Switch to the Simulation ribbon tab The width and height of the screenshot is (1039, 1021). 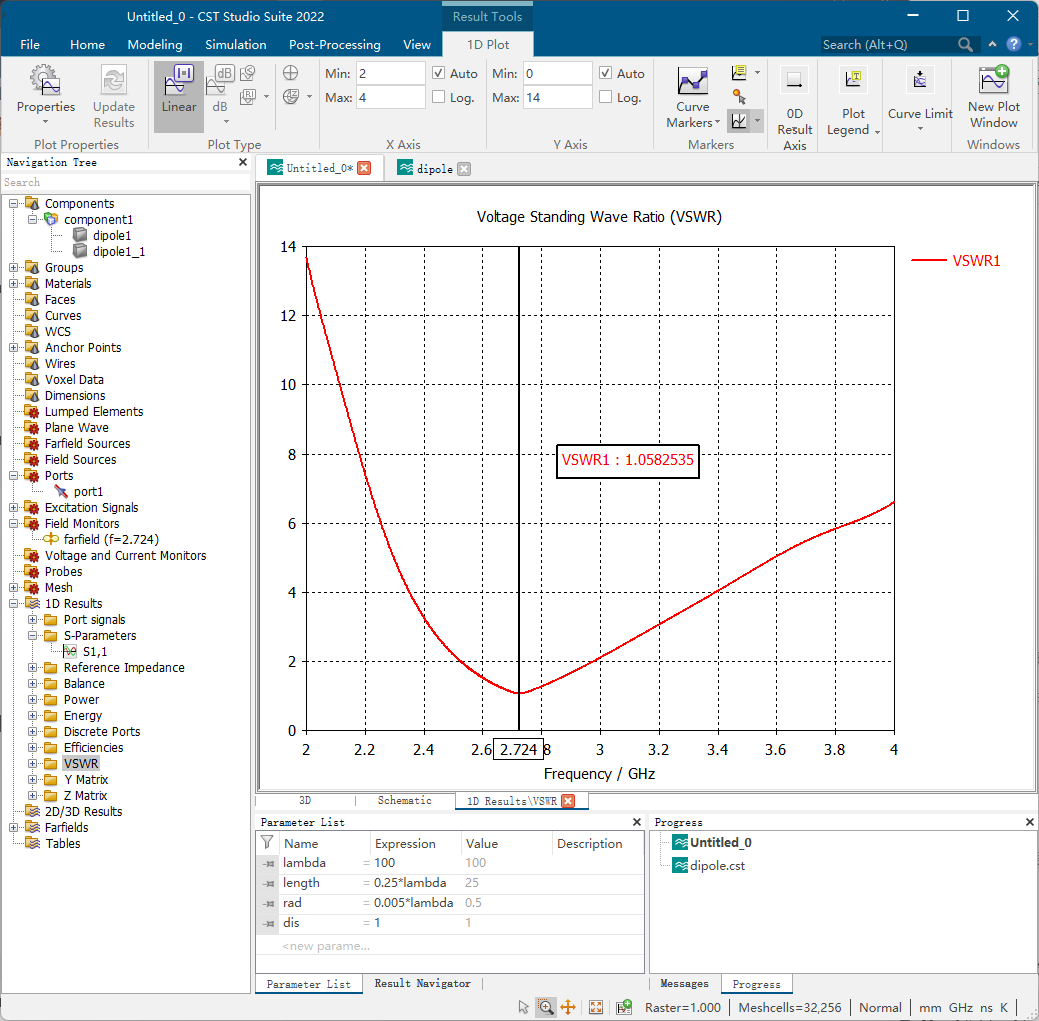(235, 44)
